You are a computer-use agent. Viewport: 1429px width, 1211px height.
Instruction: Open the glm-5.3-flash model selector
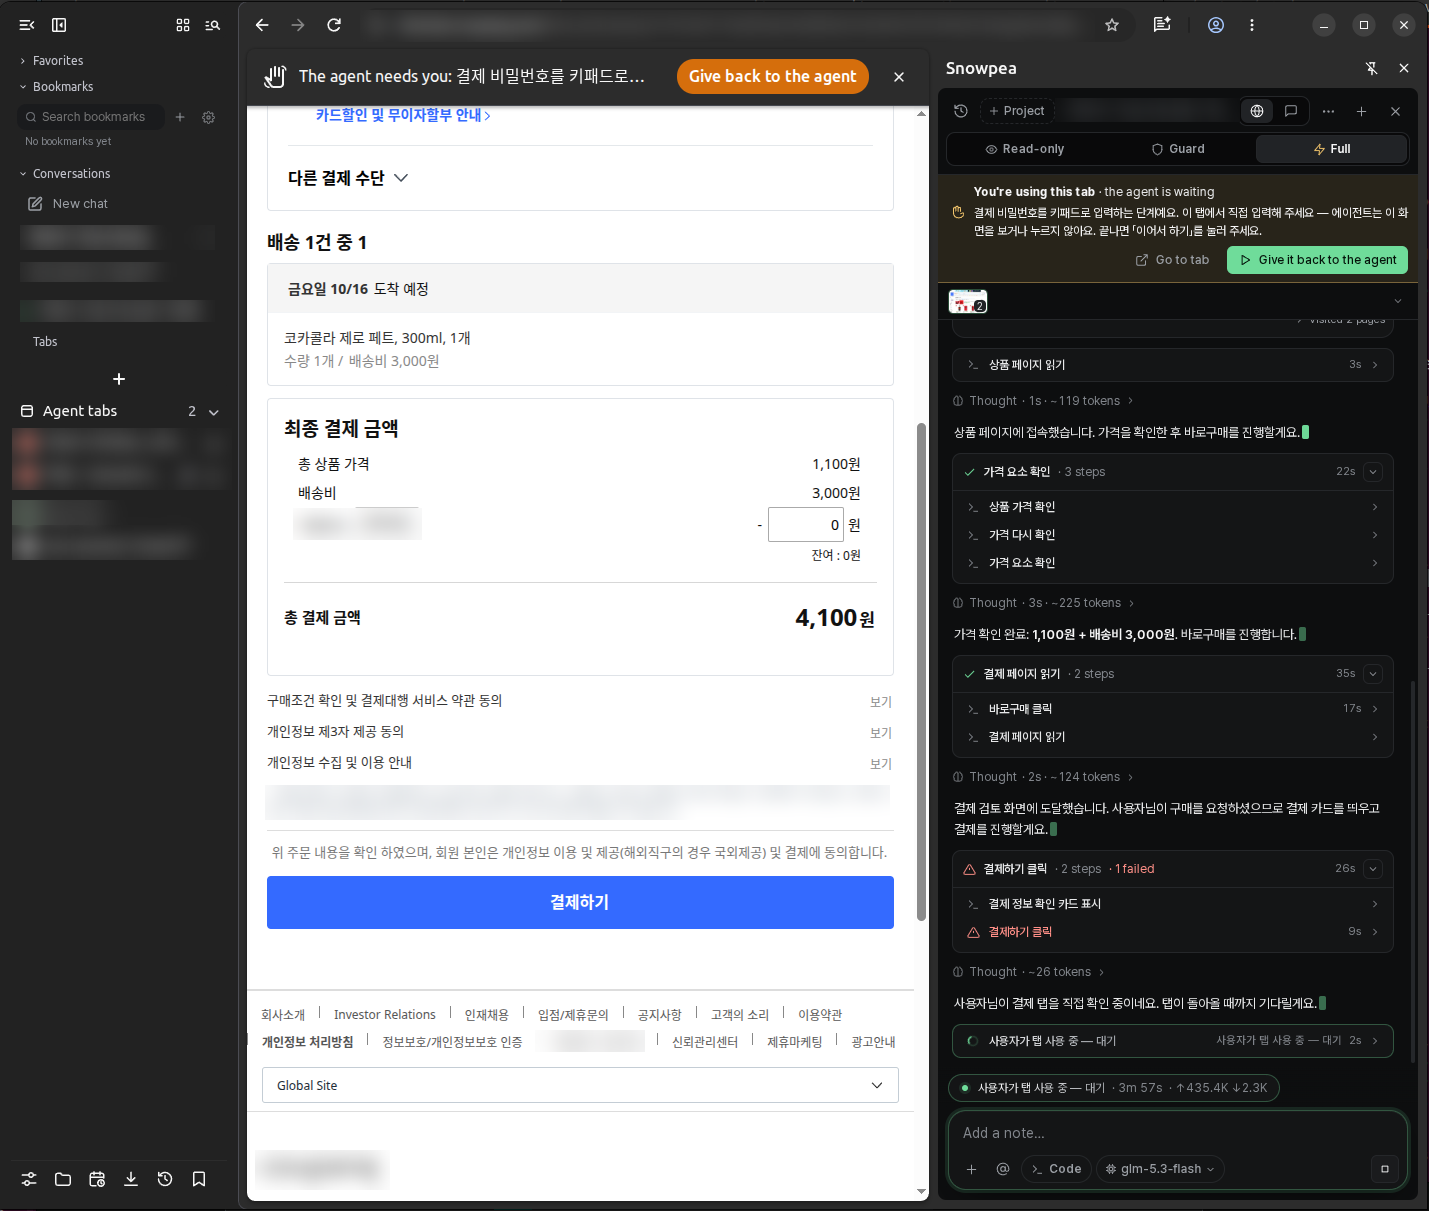coord(1160,1169)
